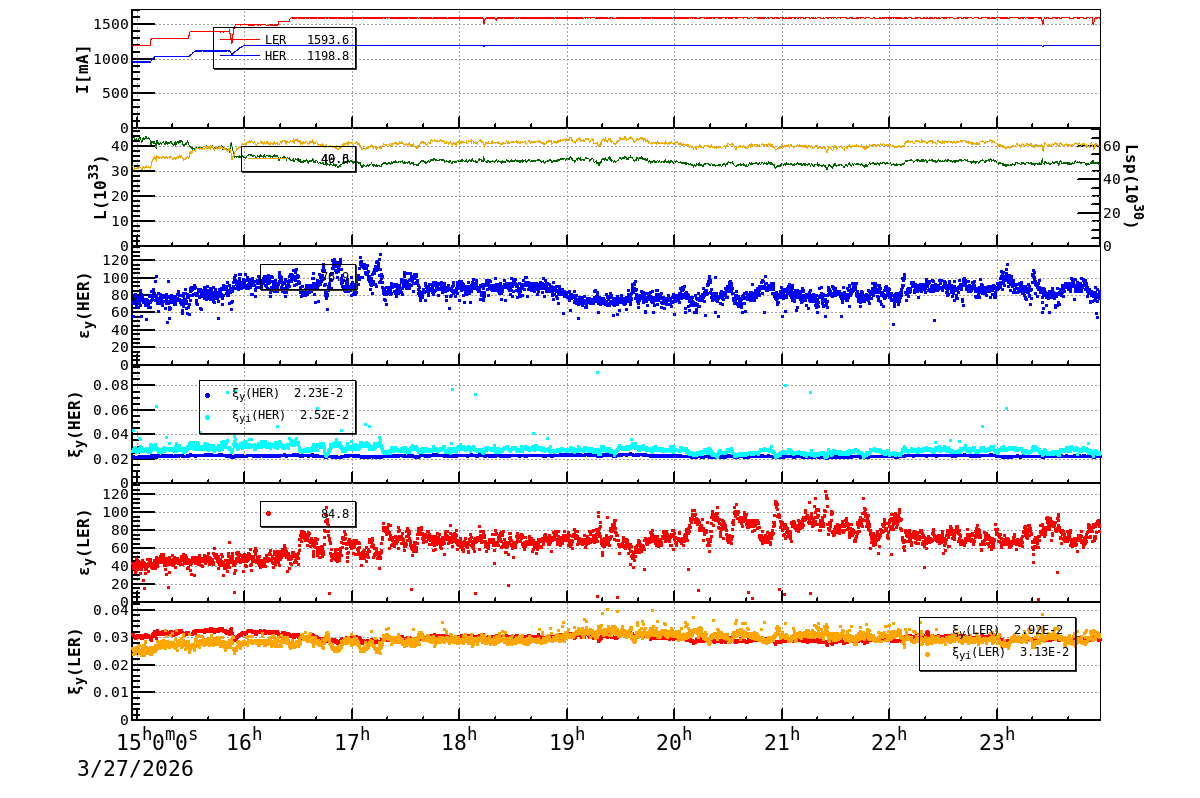
Task: Click the LER 1593.6 legend entry
Action: coord(306,40)
